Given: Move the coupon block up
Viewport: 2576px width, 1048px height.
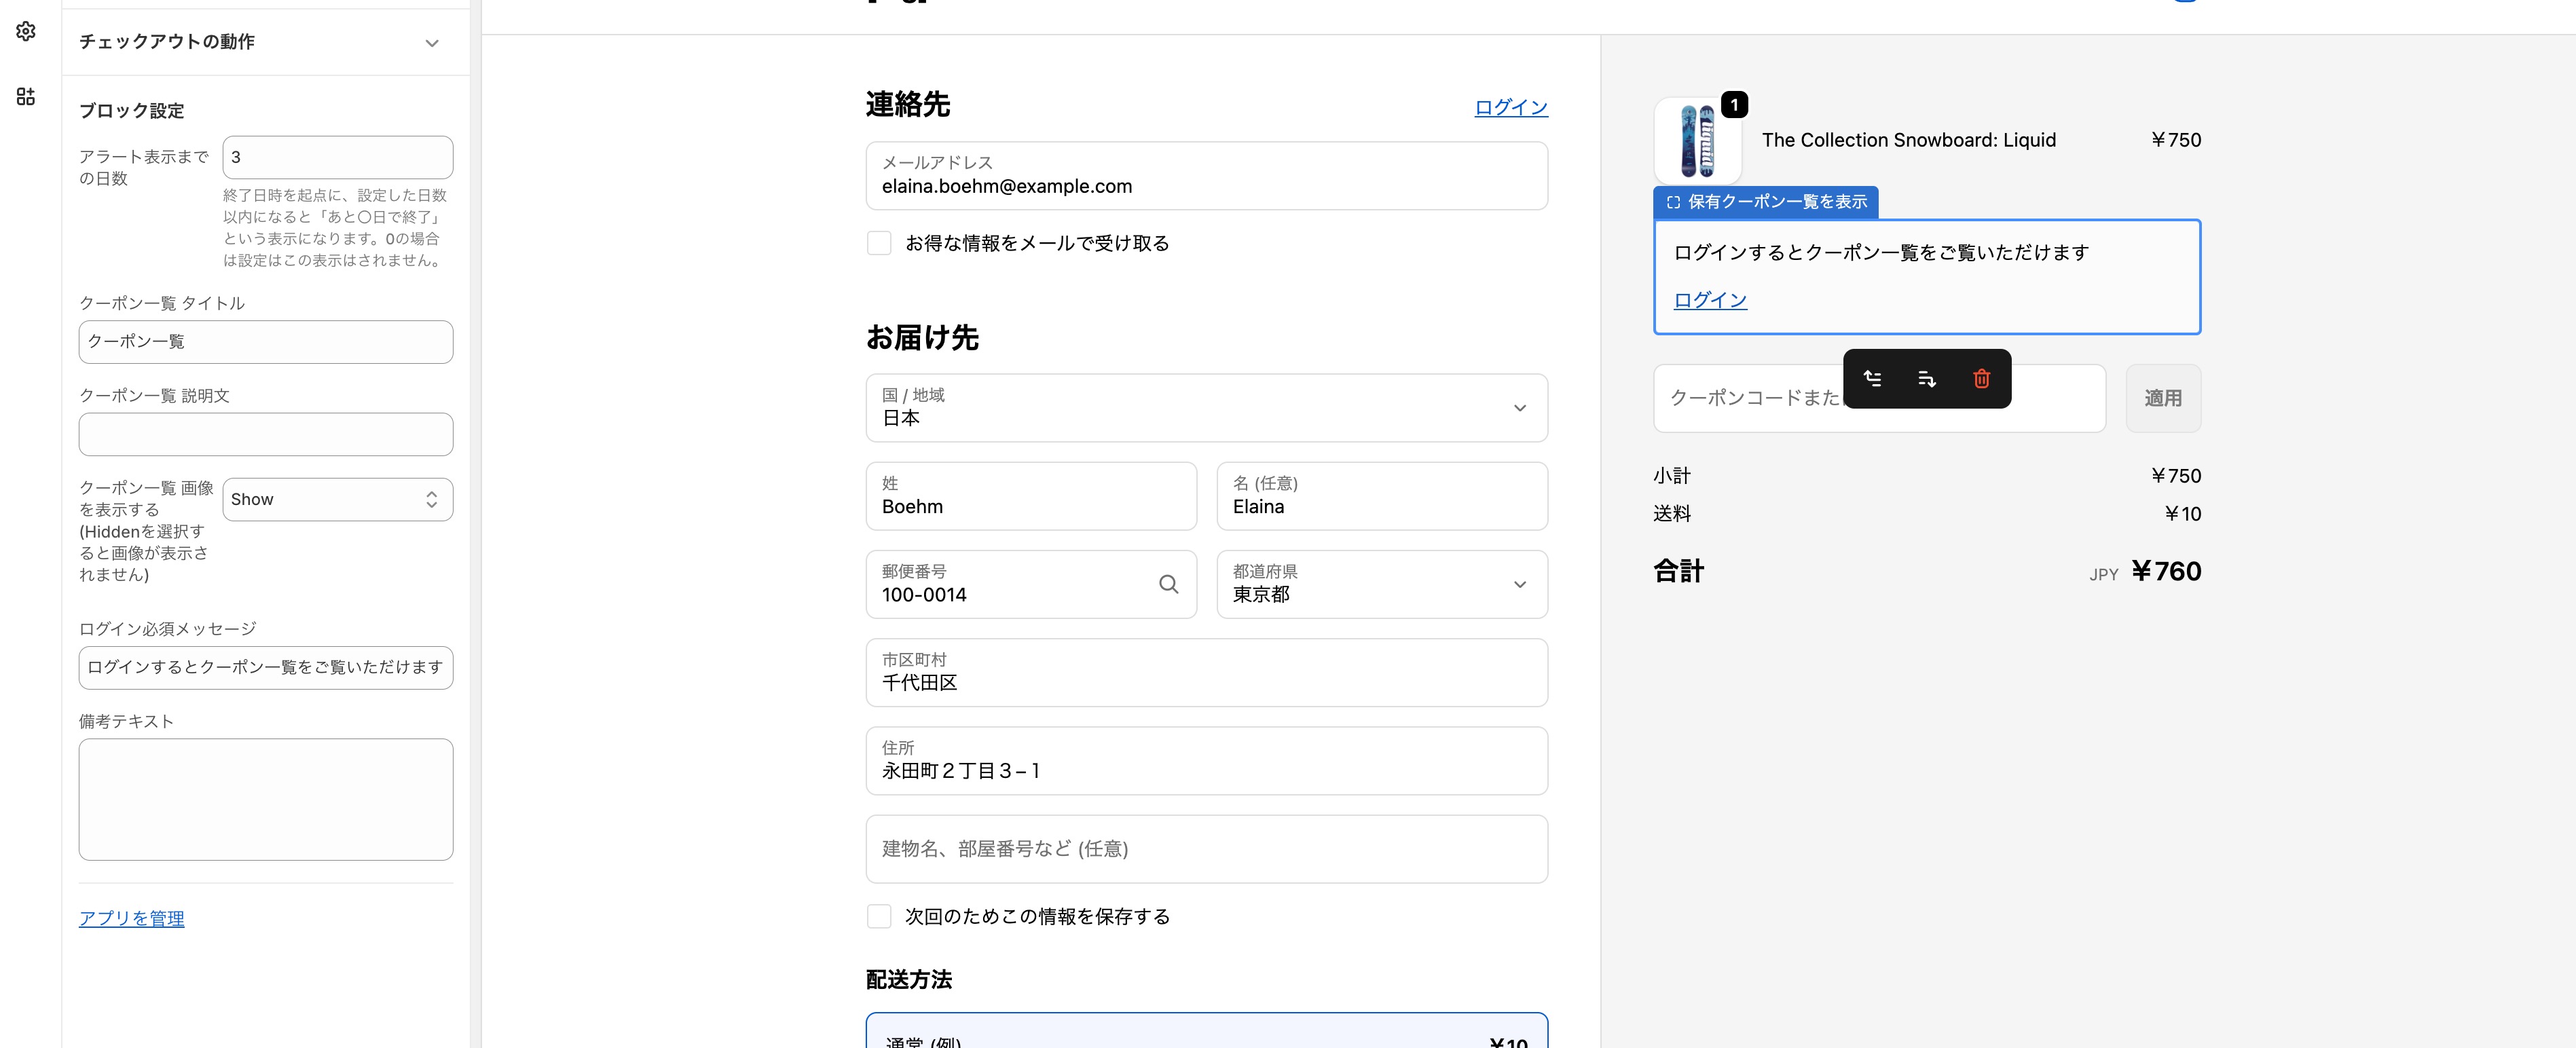Looking at the screenshot, I should tap(1872, 379).
